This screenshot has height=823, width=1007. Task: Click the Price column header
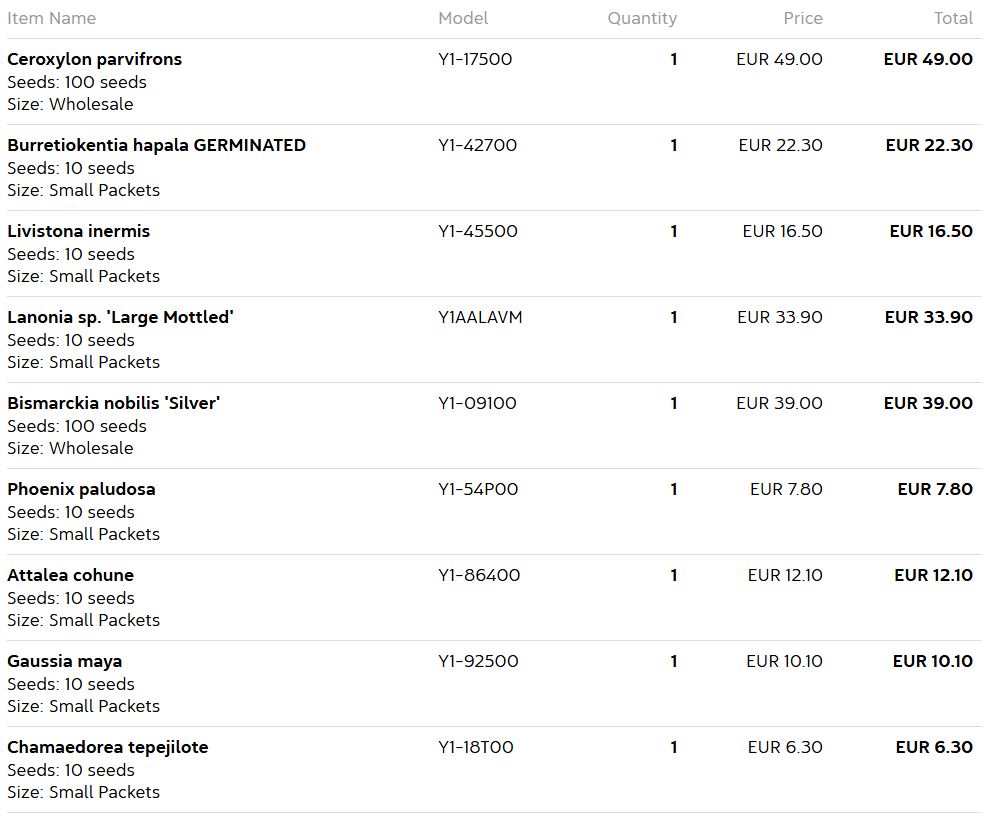coord(803,18)
